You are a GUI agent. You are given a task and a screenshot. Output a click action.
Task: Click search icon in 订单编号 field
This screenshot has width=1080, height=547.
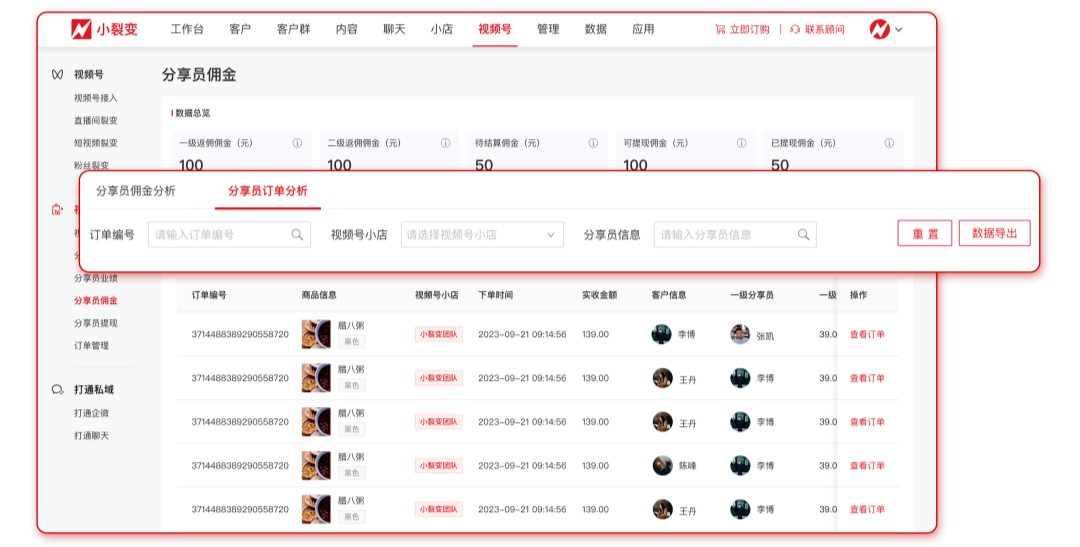298,235
